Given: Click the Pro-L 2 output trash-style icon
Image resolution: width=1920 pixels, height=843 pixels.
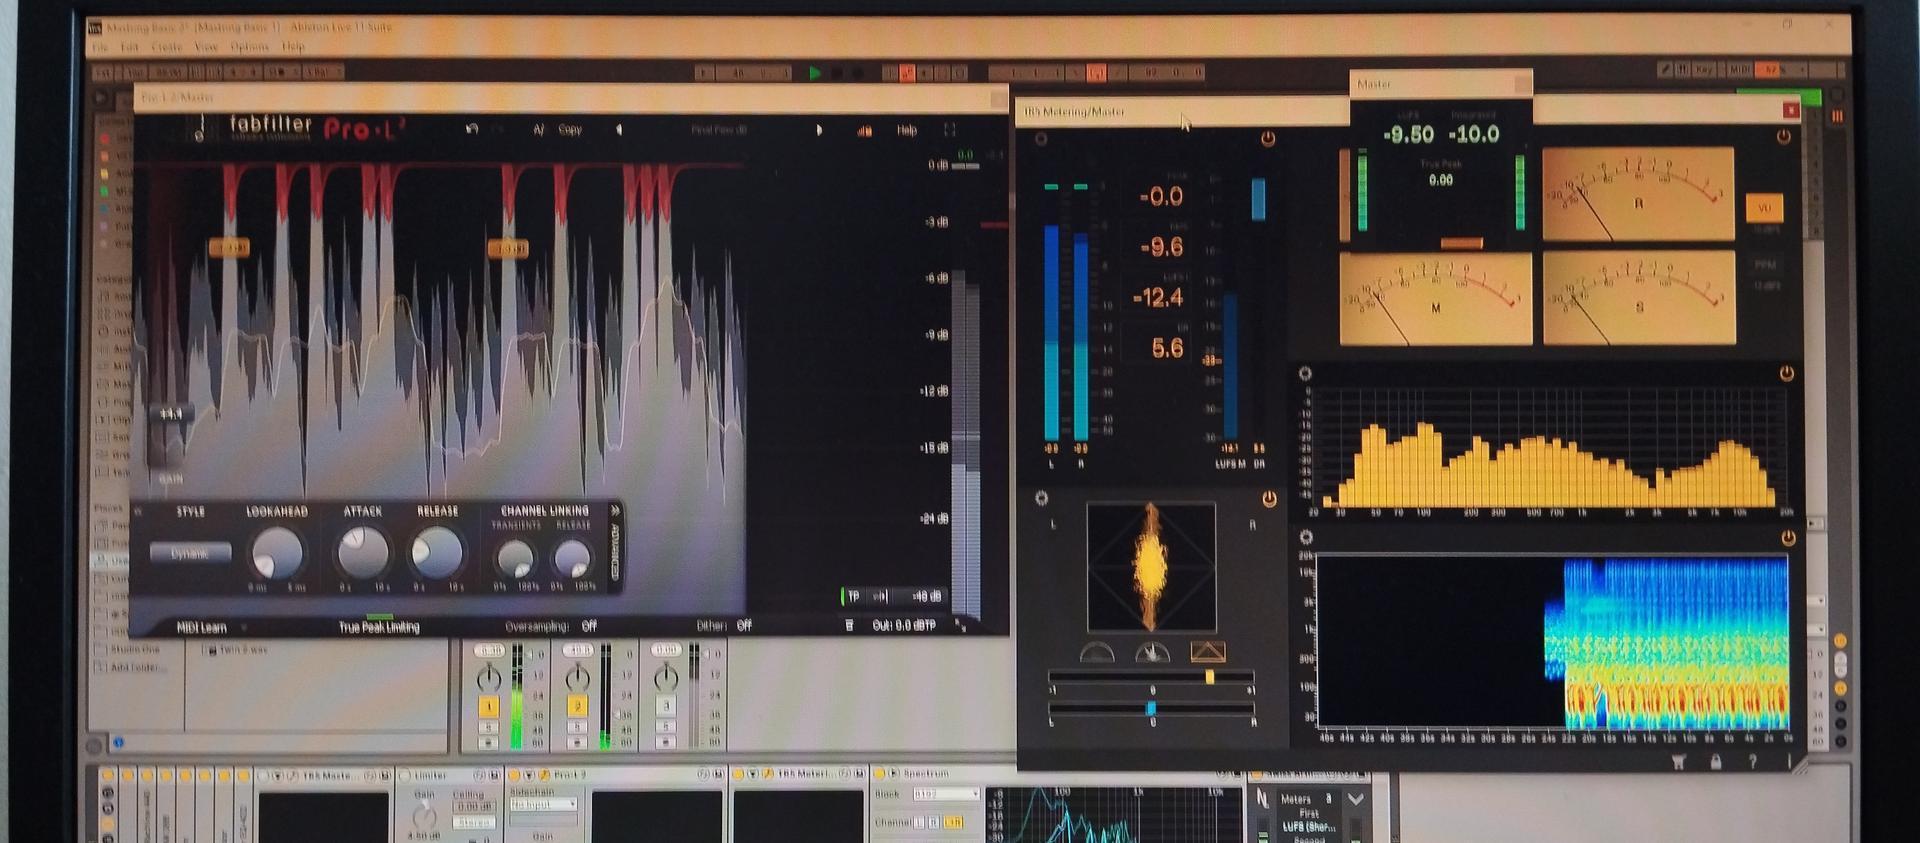Looking at the screenshot, I should [850, 625].
